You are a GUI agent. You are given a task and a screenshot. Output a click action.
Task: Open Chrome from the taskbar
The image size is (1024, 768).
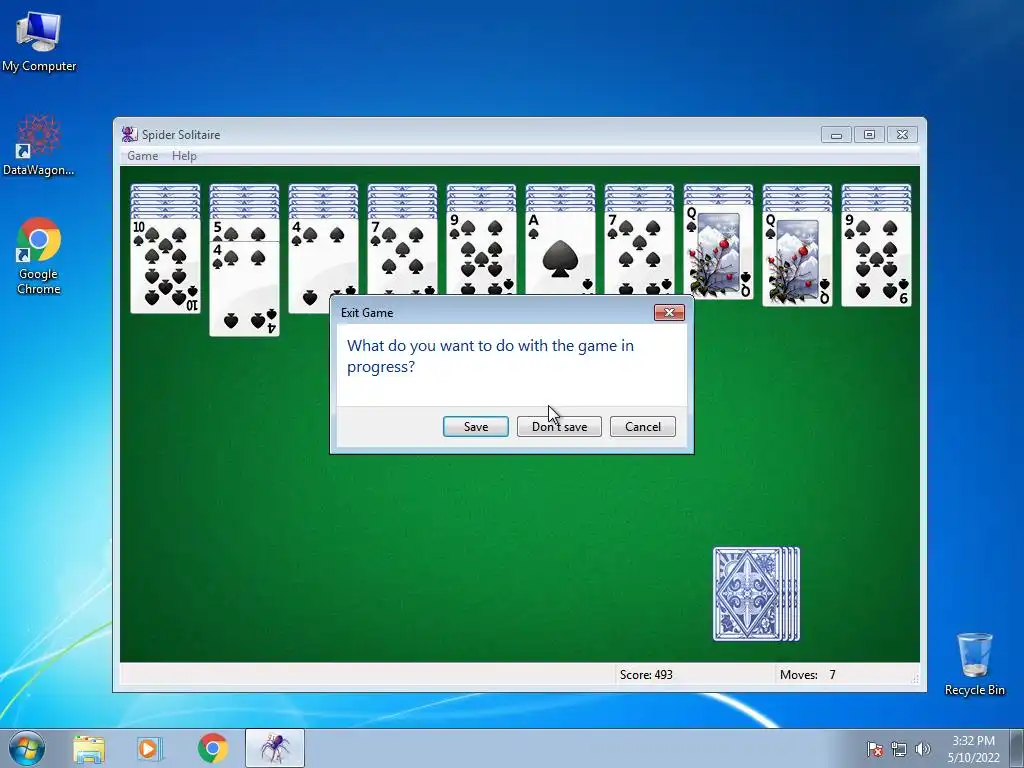(212, 748)
